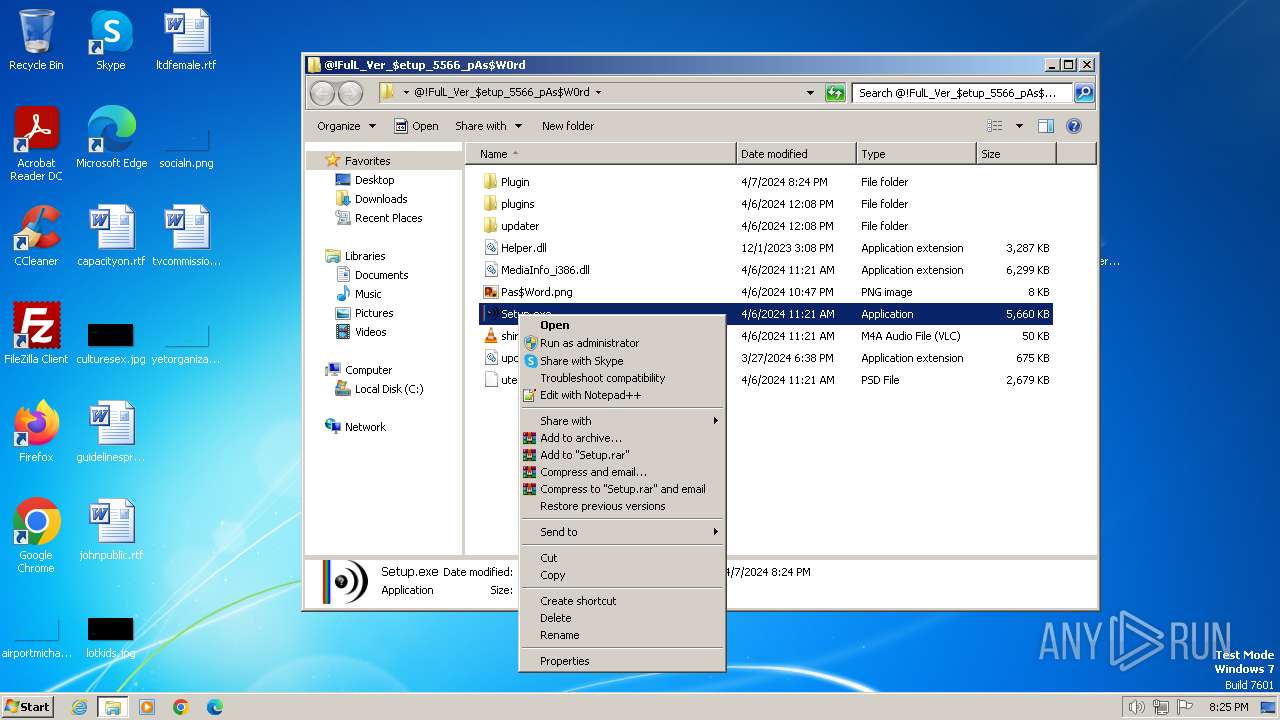This screenshot has height=720, width=1280.
Task: Choose Compress and email...
Action: click(622, 472)
